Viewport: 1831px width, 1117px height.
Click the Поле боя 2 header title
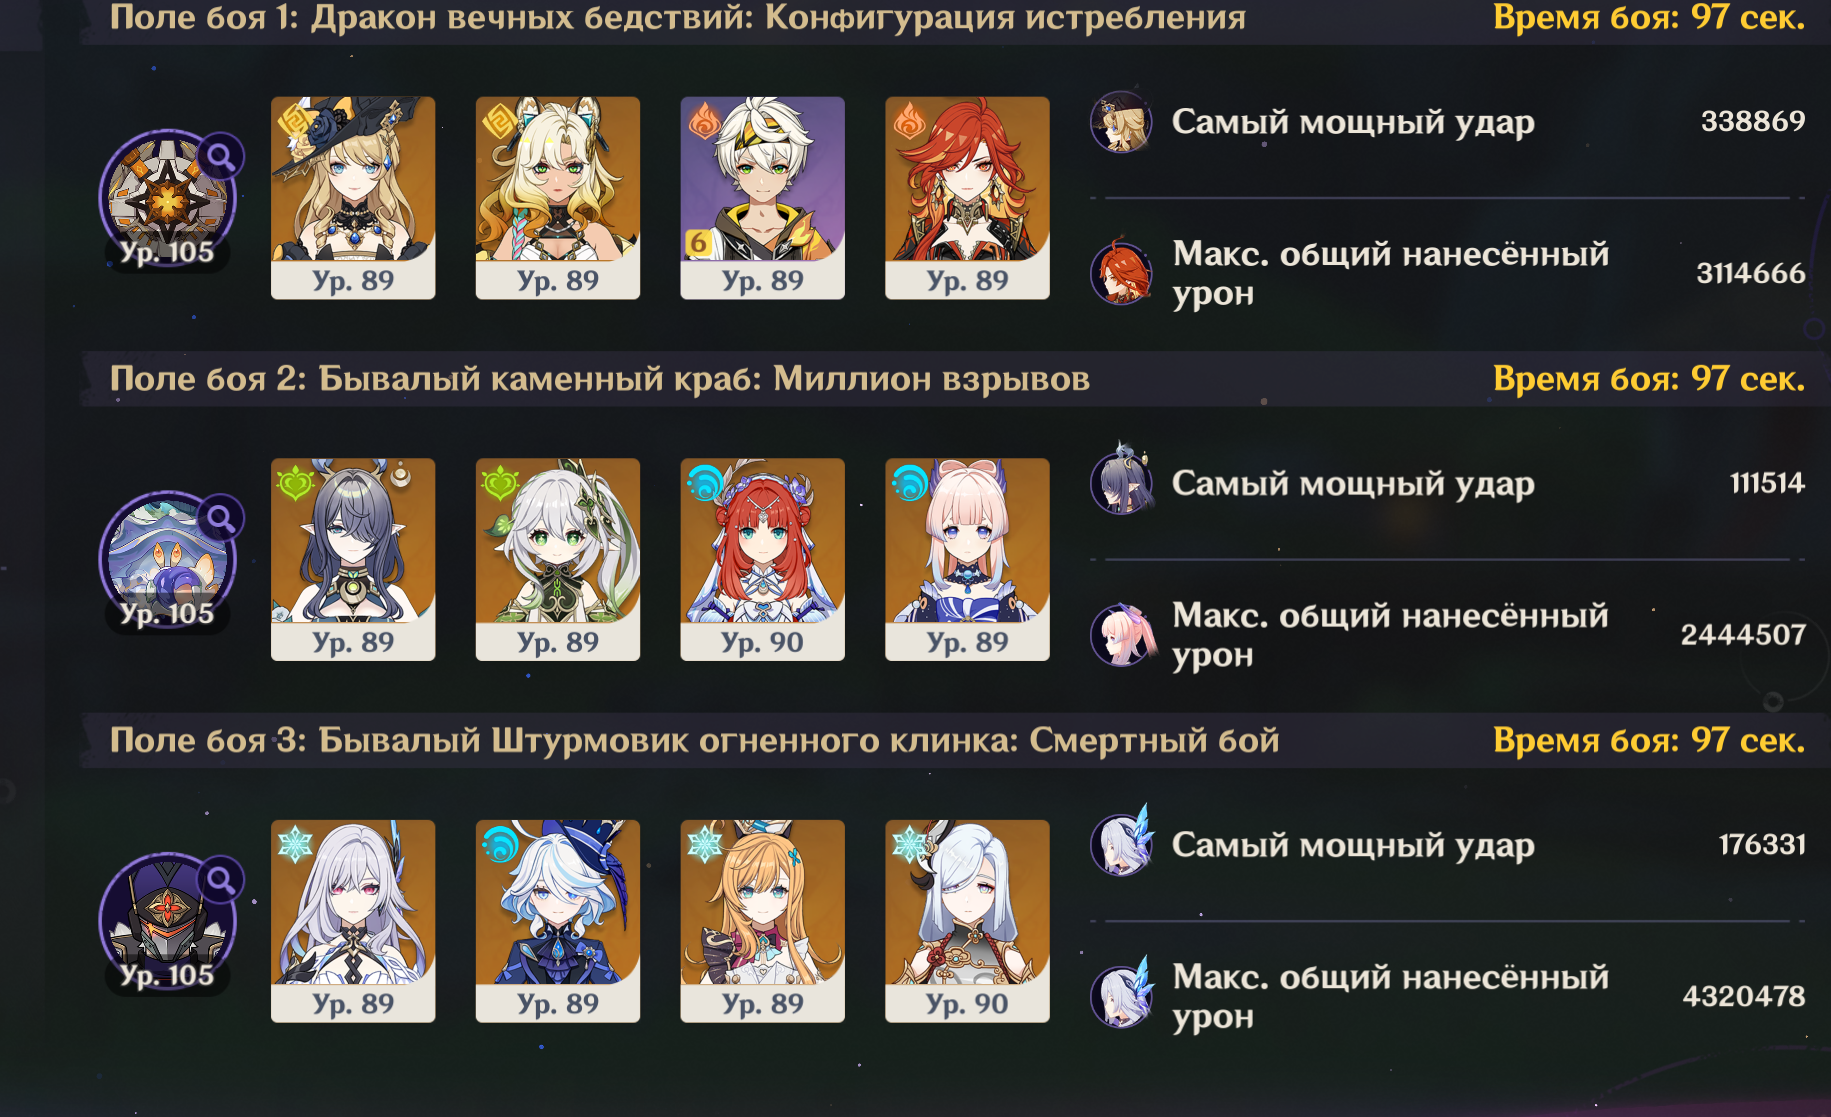point(599,379)
